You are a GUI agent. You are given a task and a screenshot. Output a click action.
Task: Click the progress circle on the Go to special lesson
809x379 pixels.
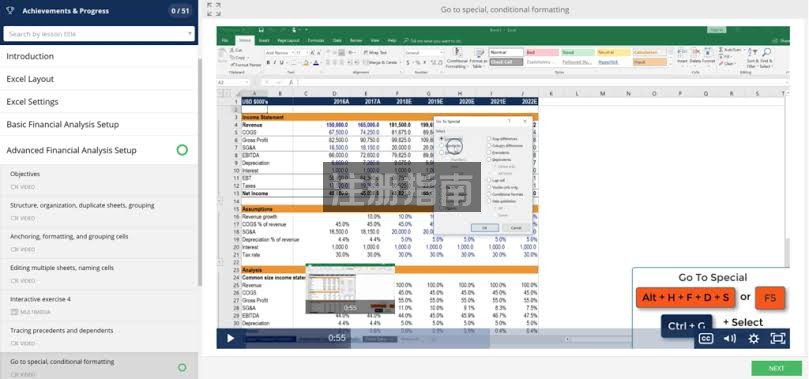[x=182, y=367]
